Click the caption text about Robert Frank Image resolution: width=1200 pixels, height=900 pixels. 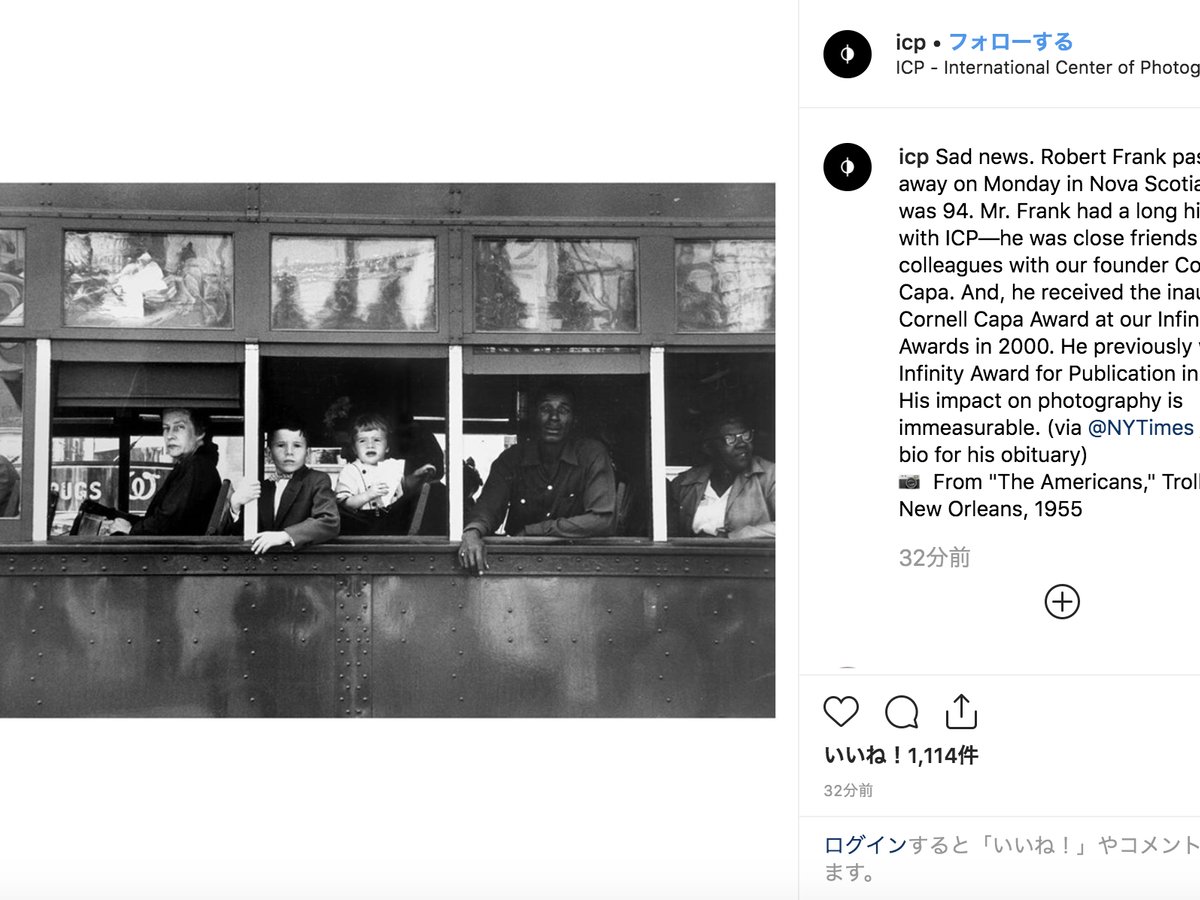1048,333
